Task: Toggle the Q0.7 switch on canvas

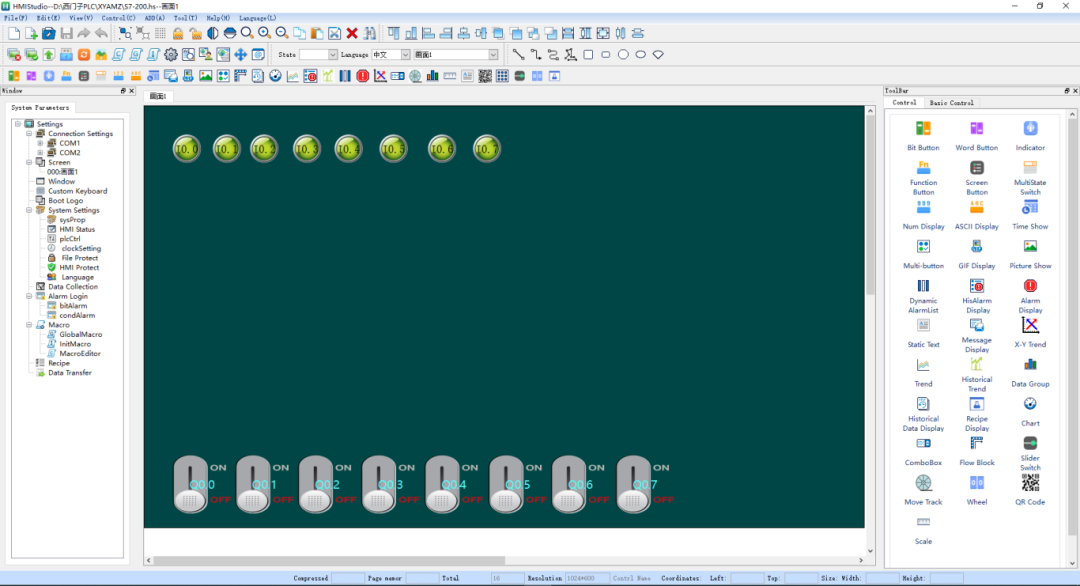Action: coord(634,484)
